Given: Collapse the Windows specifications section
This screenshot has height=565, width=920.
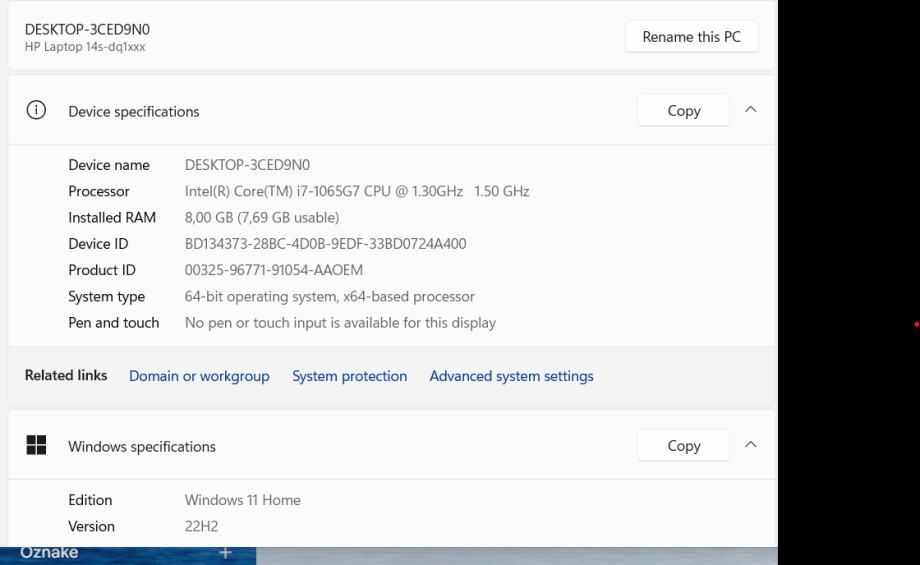Looking at the screenshot, I should point(750,445).
